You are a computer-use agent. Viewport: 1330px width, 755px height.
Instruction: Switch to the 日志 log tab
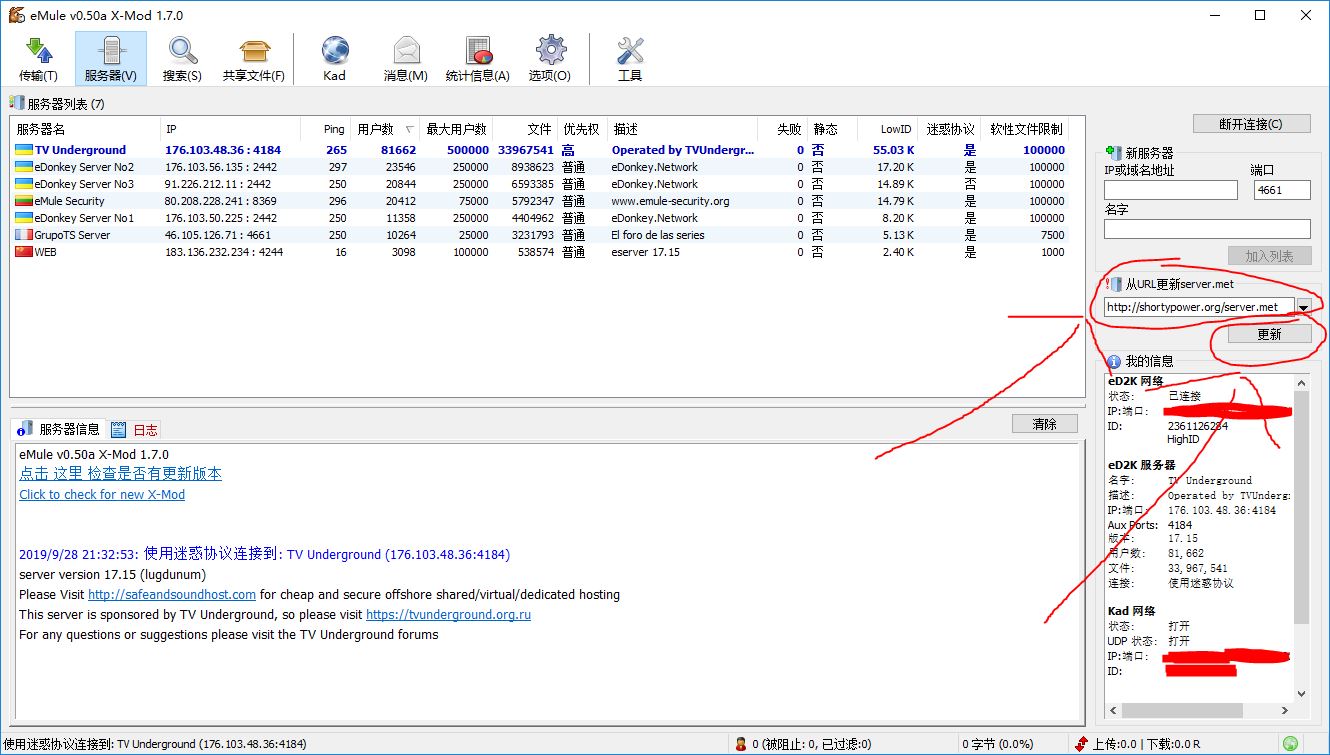(135, 430)
